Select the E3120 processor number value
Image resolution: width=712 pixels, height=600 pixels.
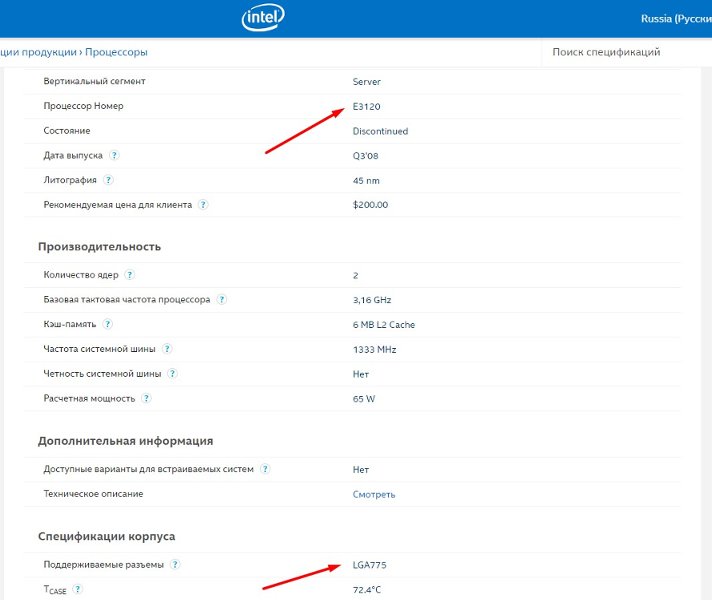click(x=367, y=106)
